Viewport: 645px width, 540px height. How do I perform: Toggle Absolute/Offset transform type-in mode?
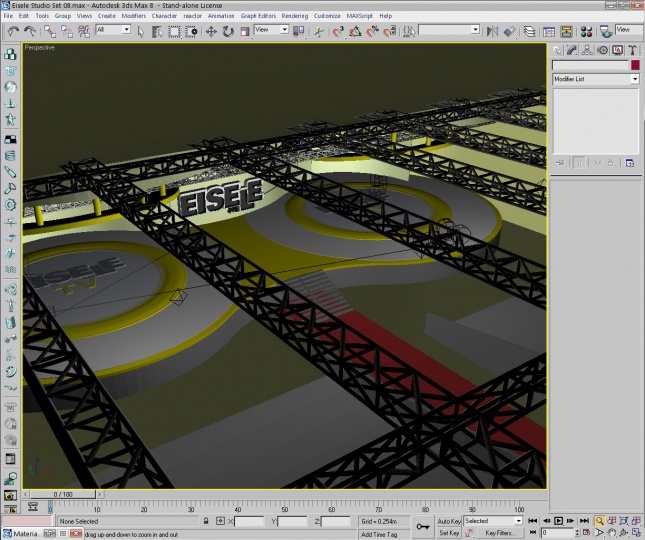click(220, 521)
